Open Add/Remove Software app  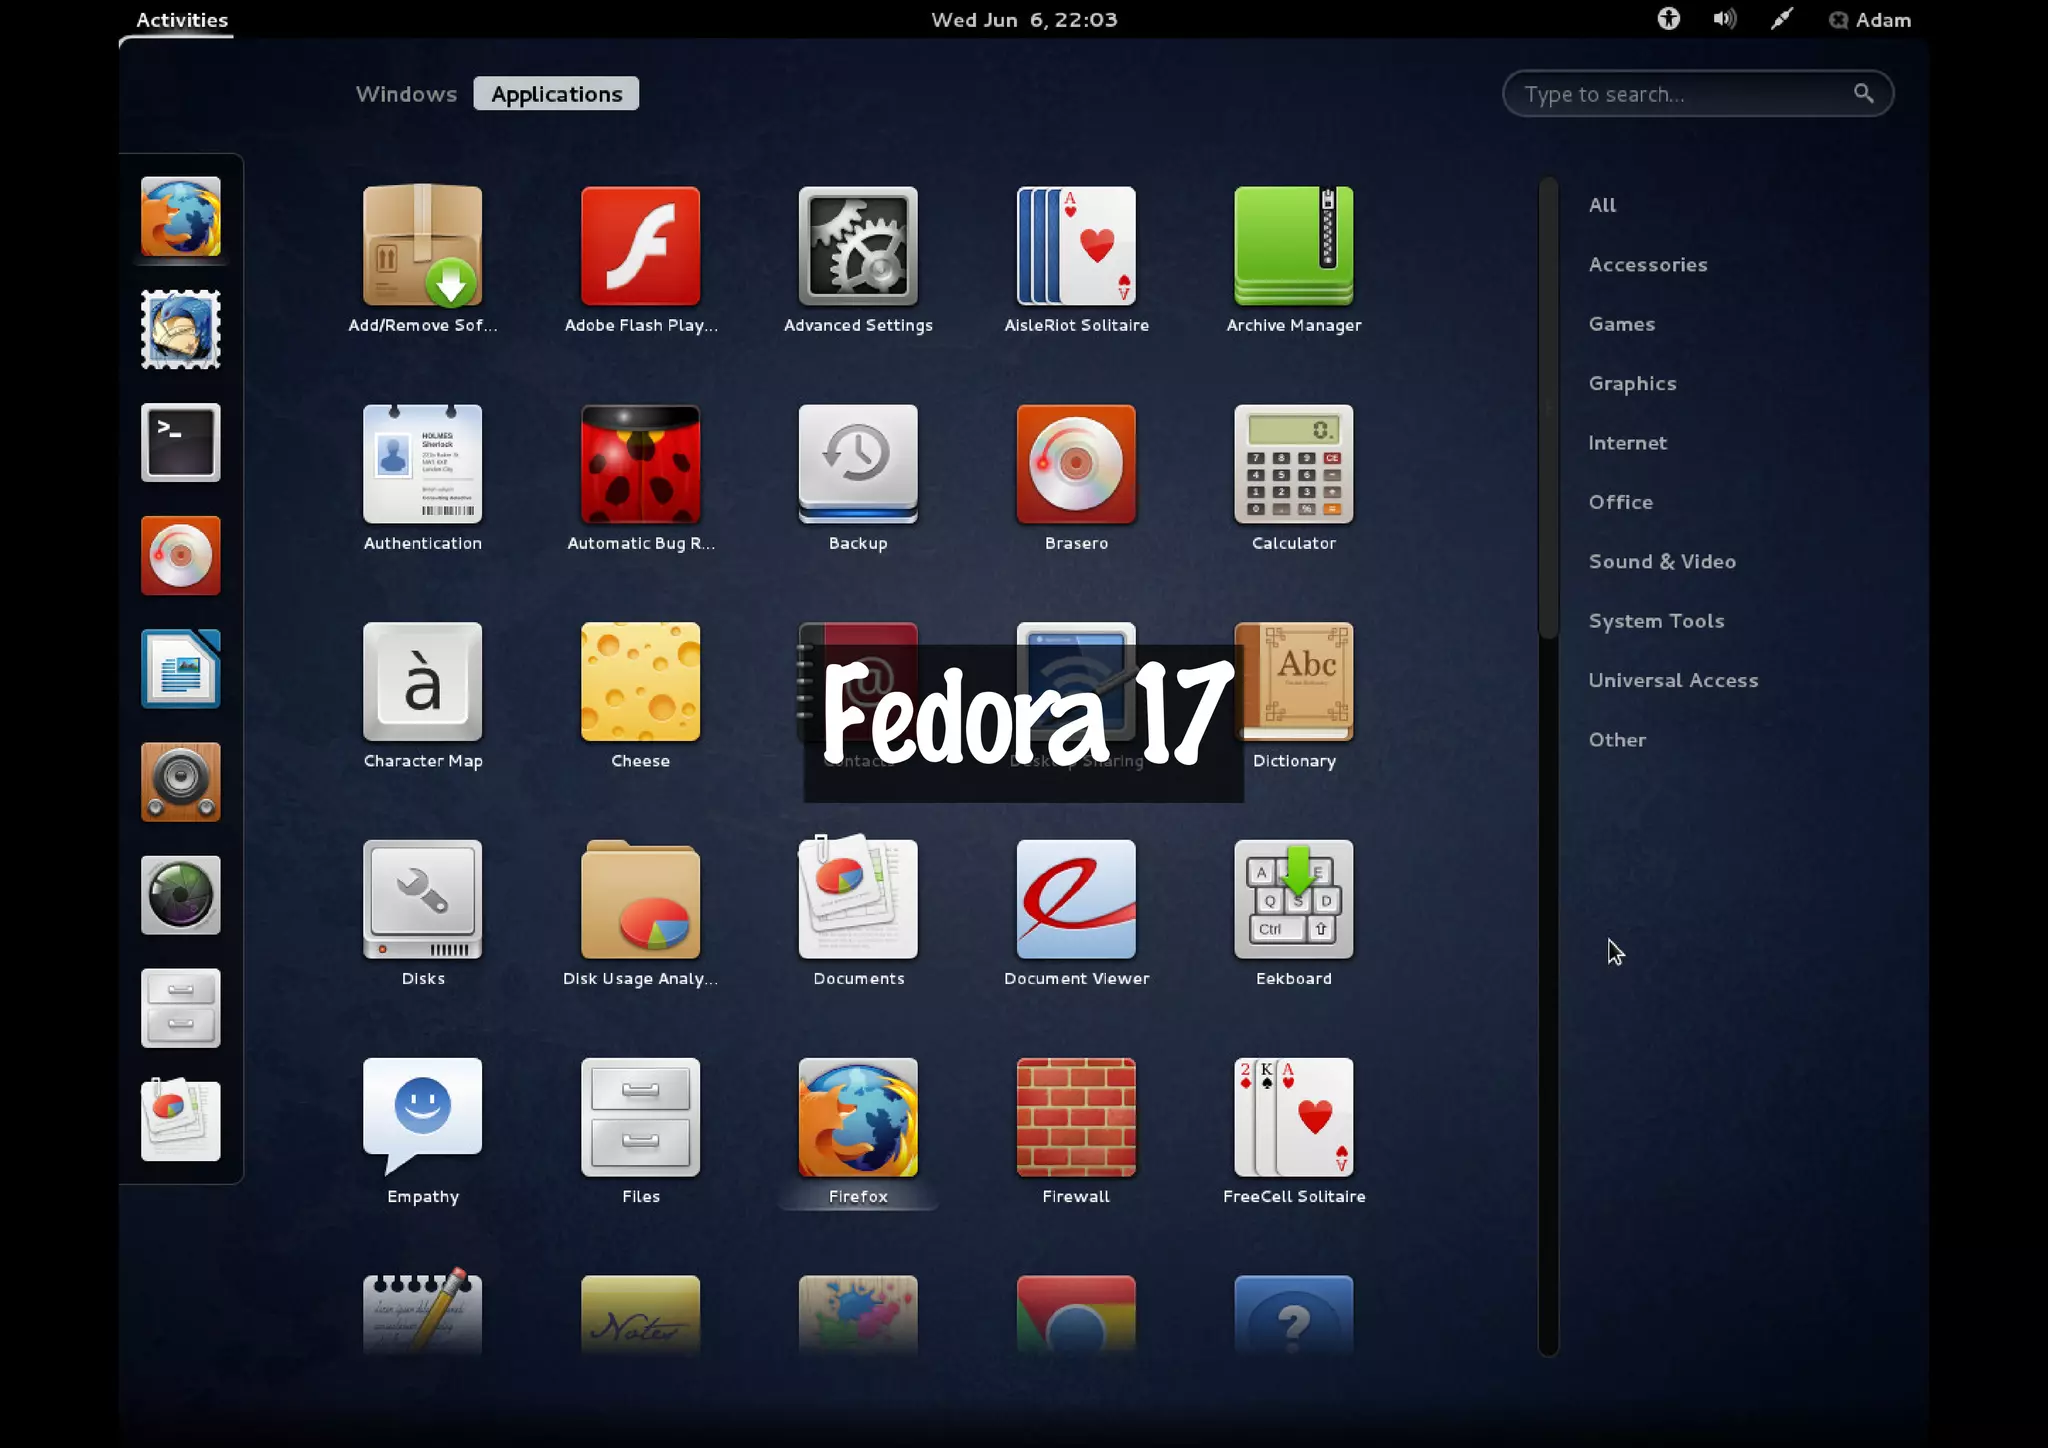coord(422,260)
